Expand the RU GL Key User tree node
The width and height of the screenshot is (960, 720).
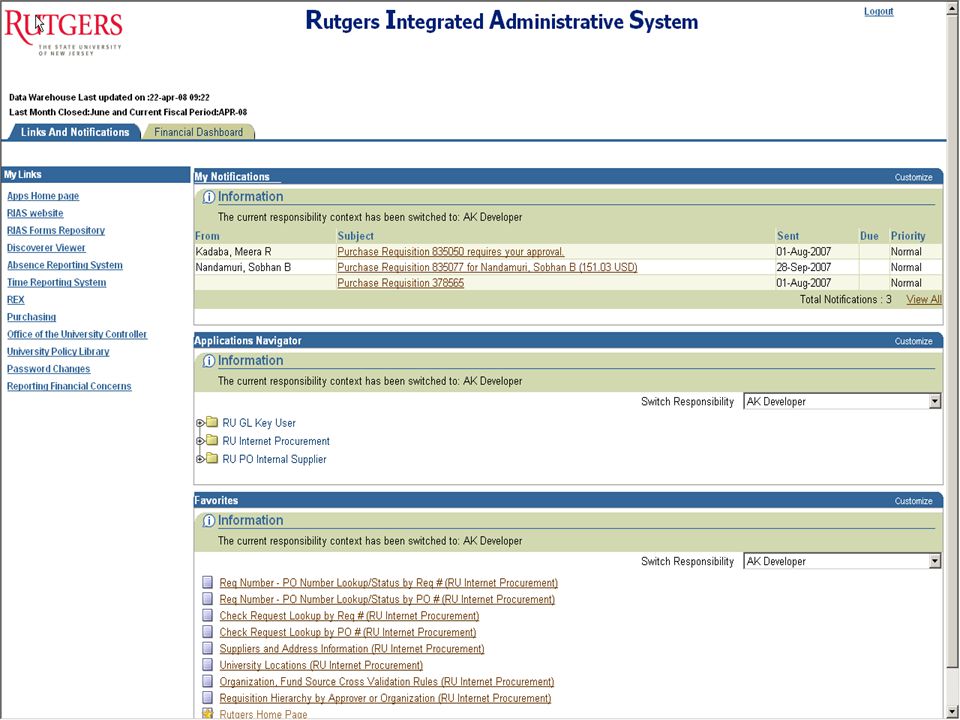[200, 423]
